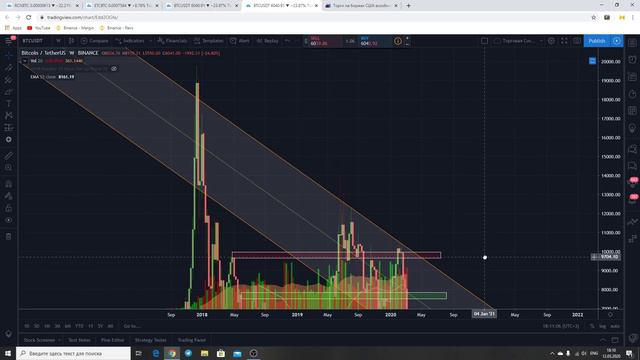Screen dimensions: 640x360
Task: Click the play icon beside Publish
Action: pos(617,41)
